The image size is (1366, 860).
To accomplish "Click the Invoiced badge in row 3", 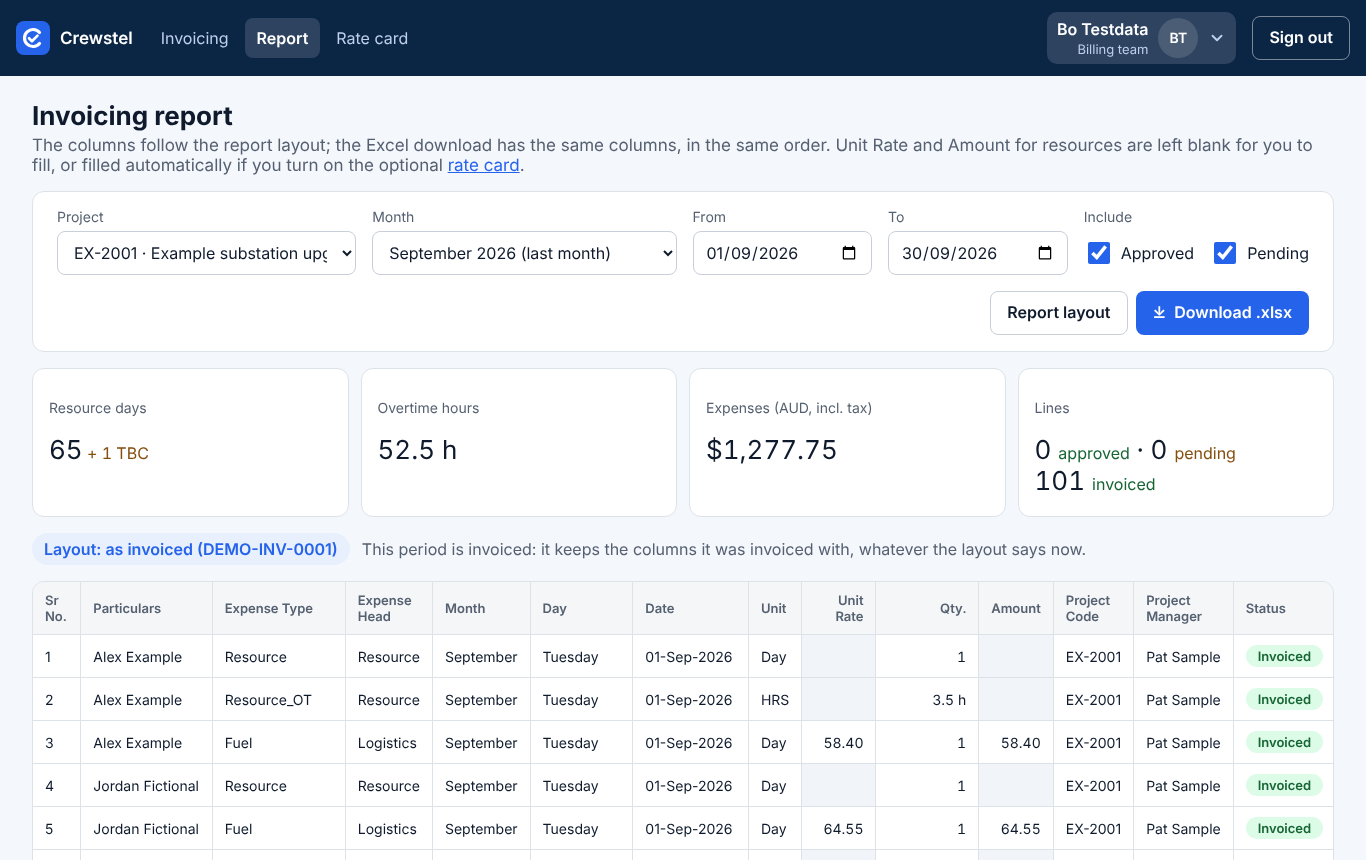I will 1284,743.
